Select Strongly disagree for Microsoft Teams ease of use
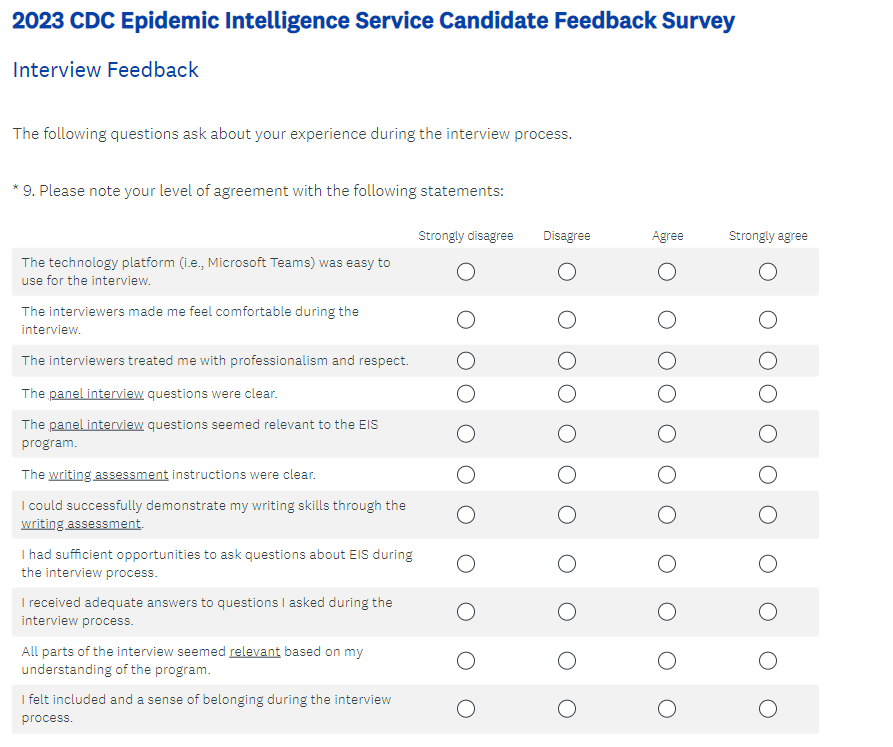893x747 pixels. [x=465, y=272]
